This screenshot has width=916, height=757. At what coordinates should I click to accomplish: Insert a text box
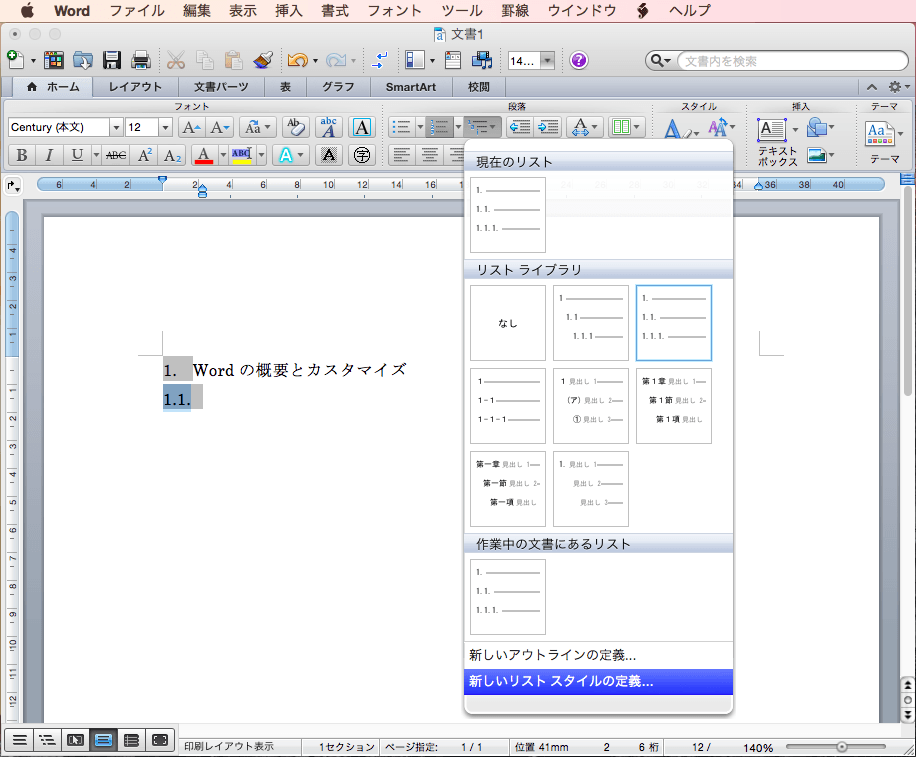coord(772,129)
